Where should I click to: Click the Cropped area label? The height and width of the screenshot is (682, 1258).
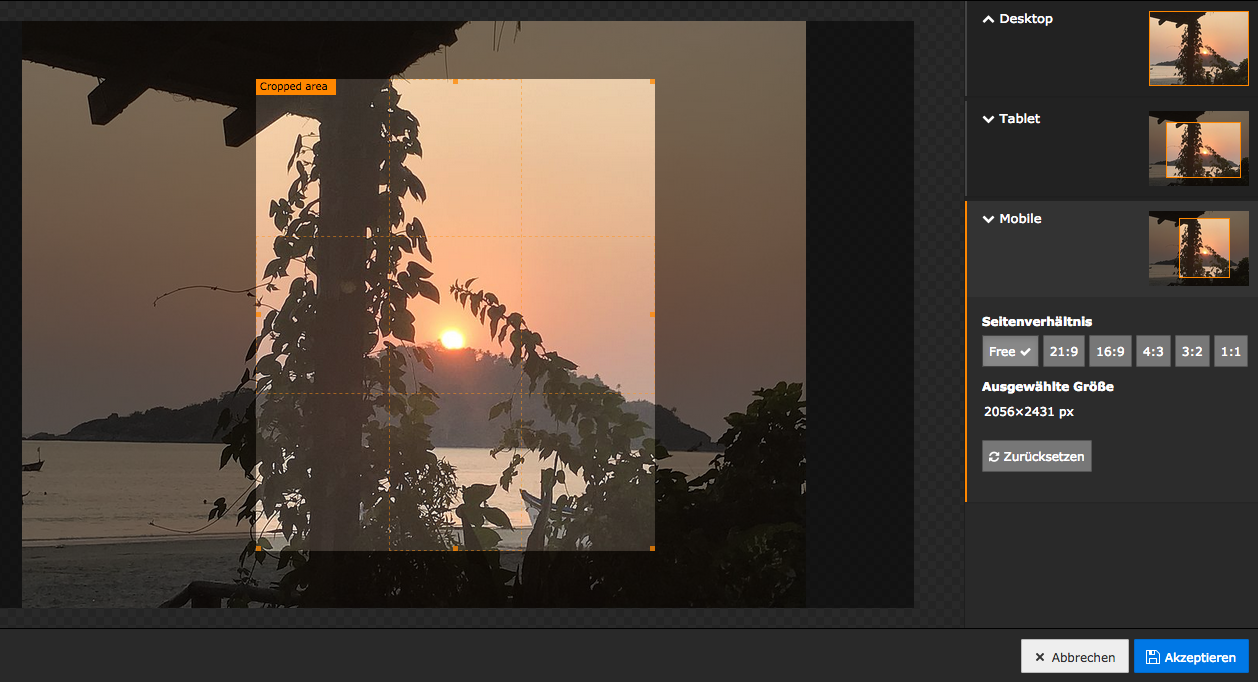295,87
